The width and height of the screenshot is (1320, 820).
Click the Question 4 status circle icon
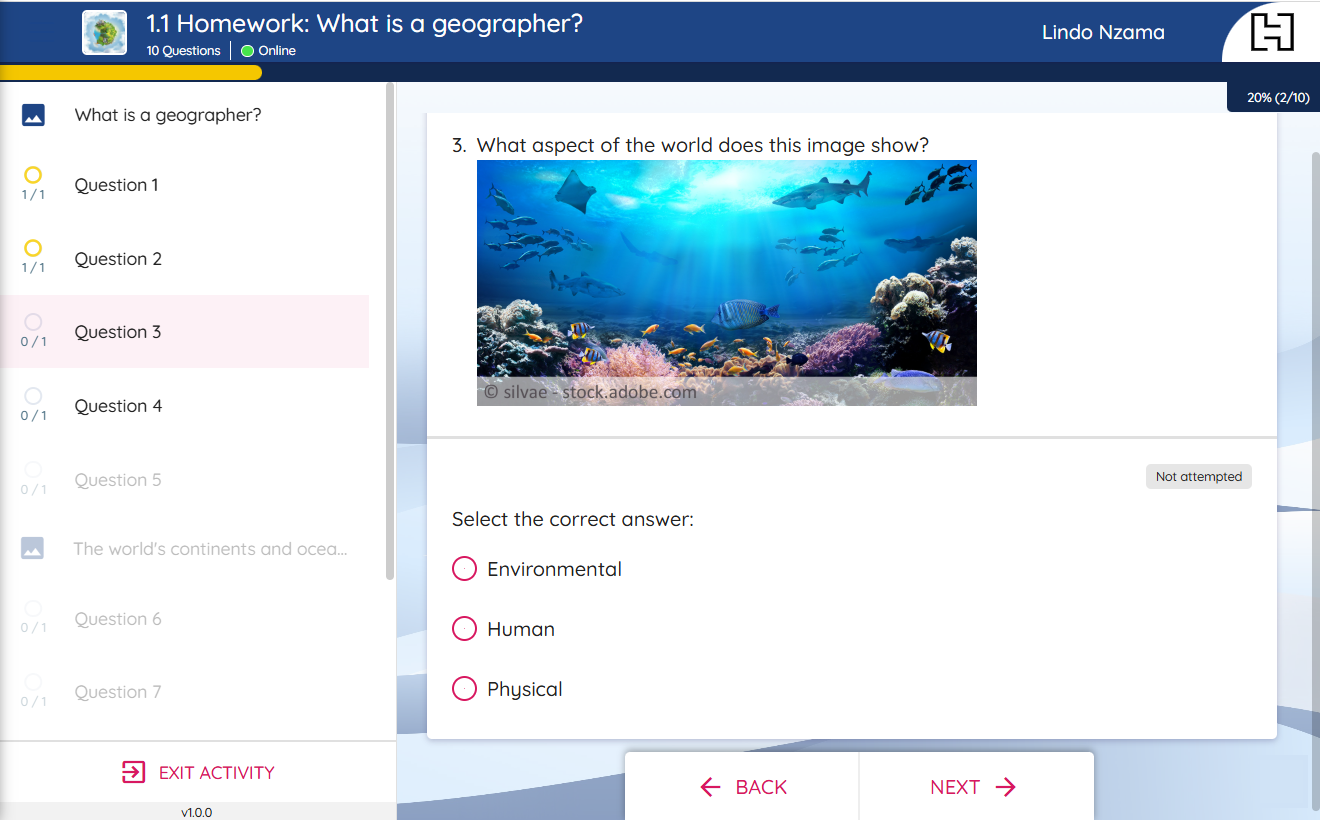[33, 396]
